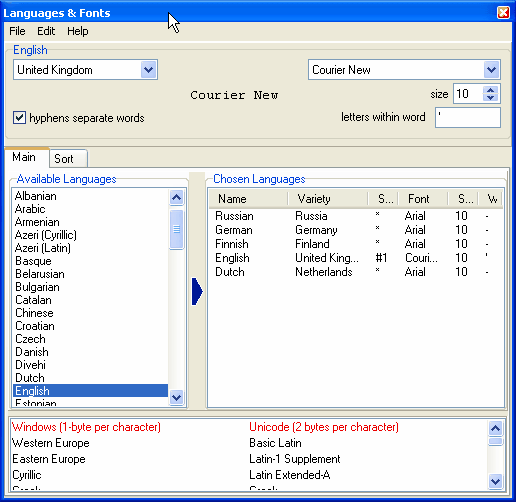Screen dimensions: 516x502
Task: Select Dutch row in Chosen Languages
Action: click(x=356, y=272)
